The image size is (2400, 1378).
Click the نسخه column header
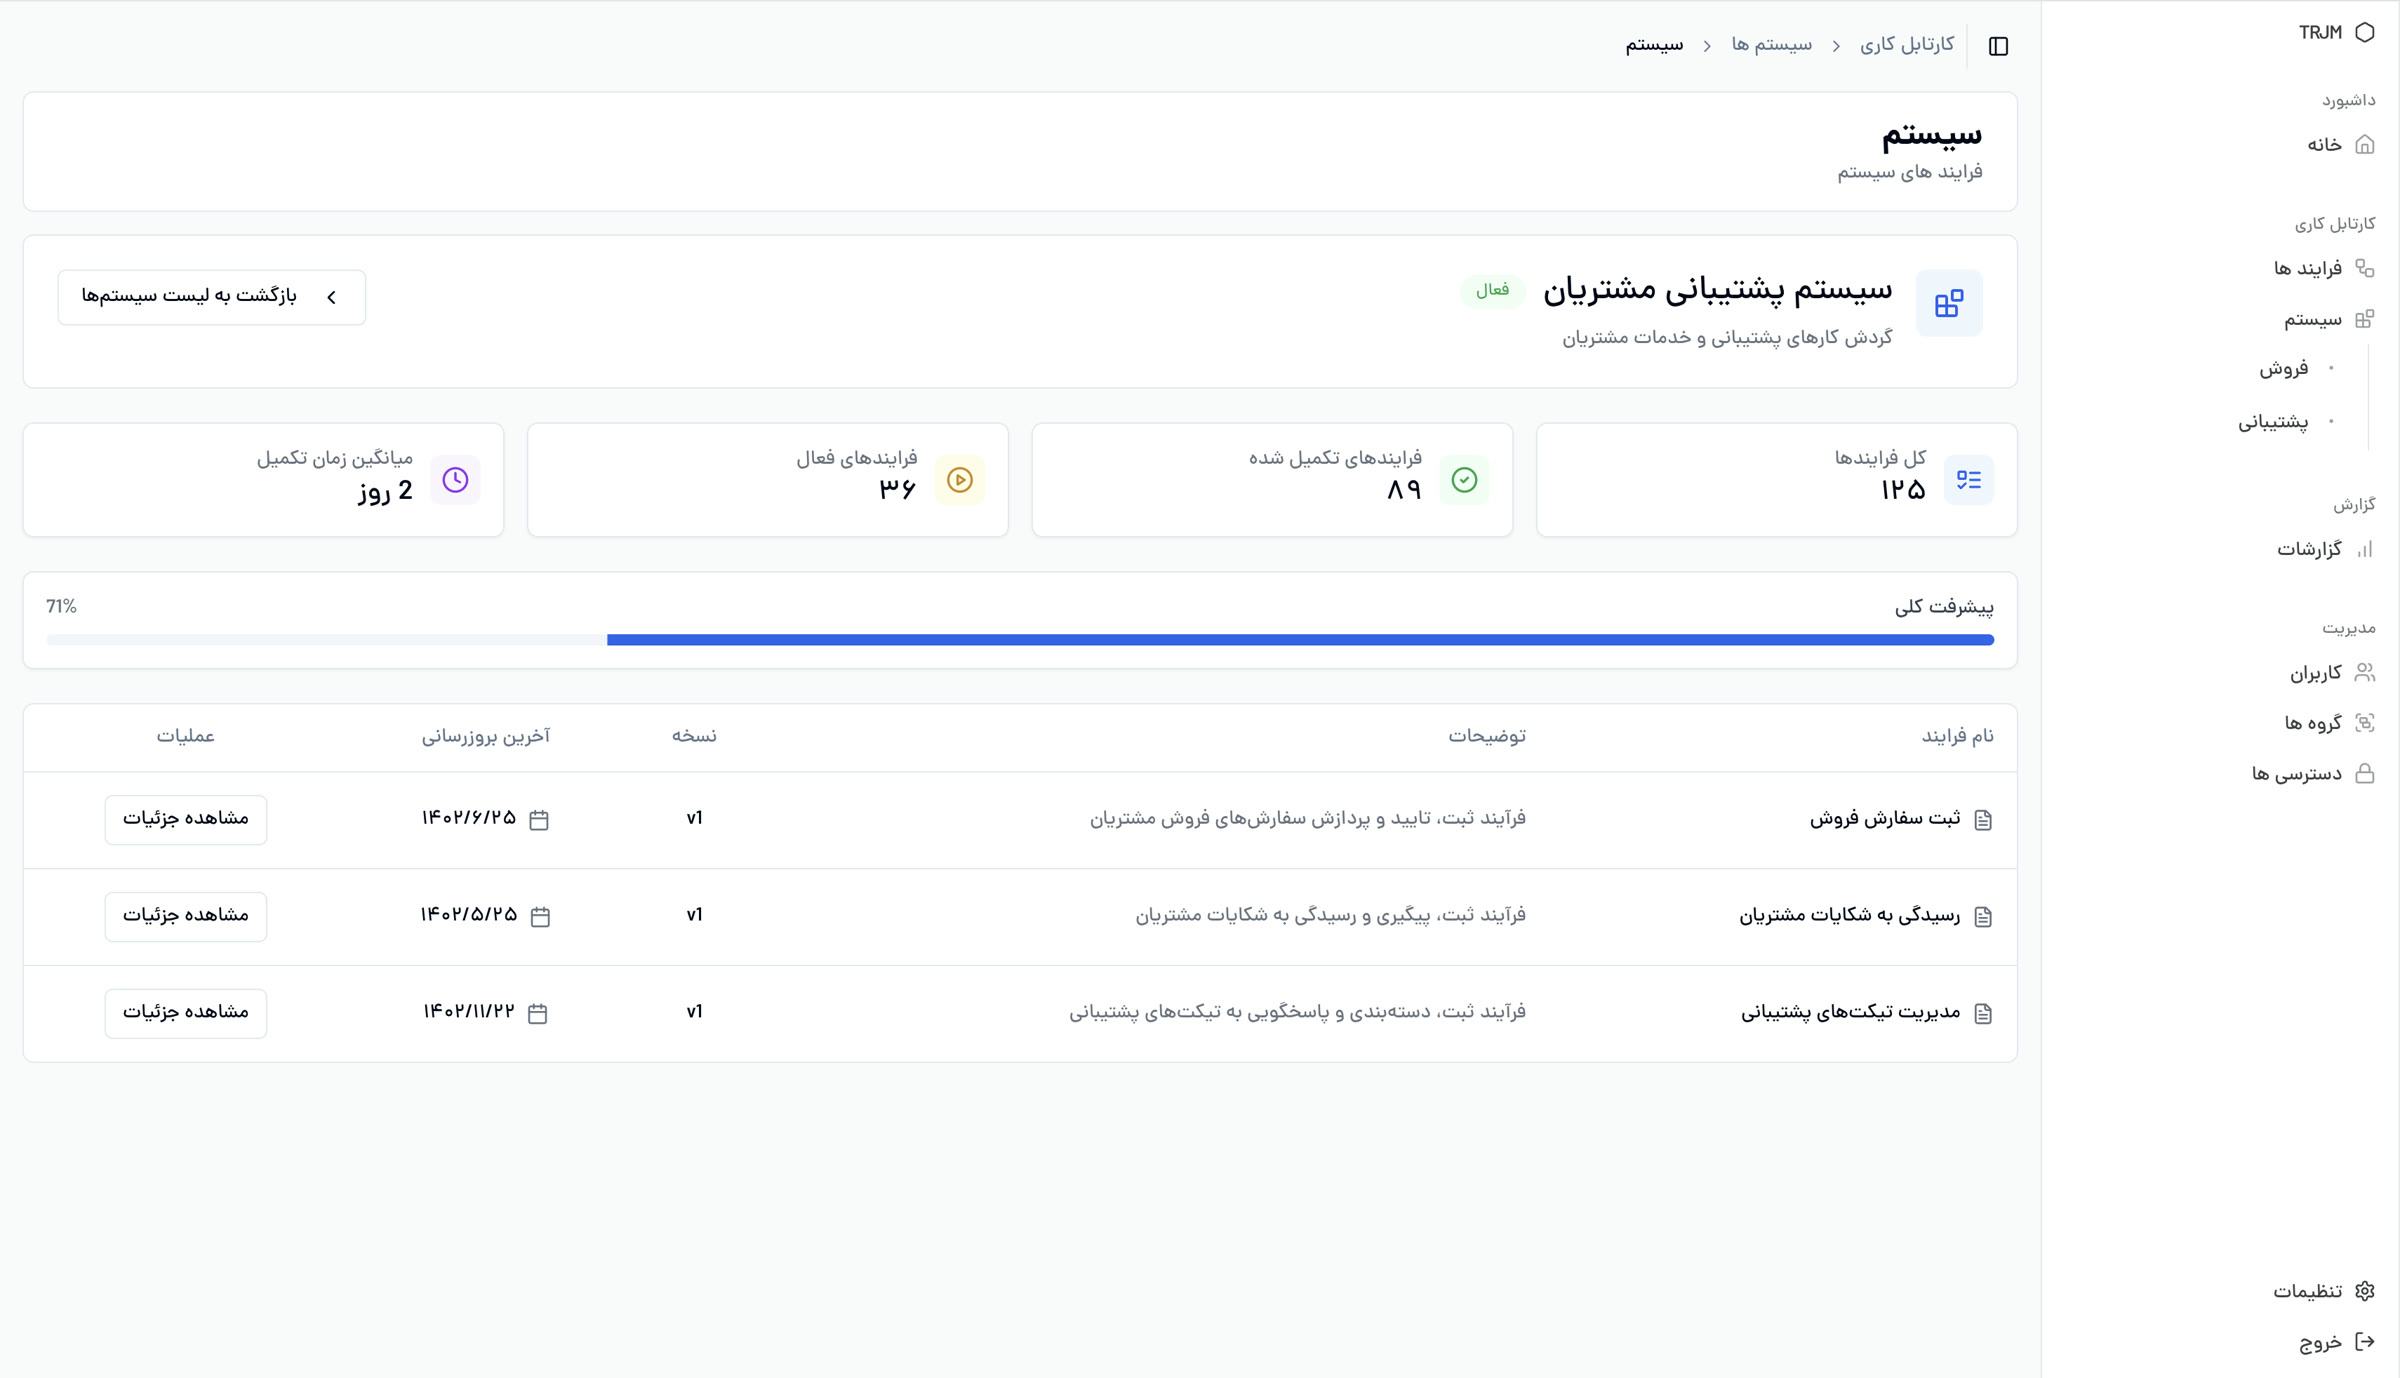tap(694, 736)
